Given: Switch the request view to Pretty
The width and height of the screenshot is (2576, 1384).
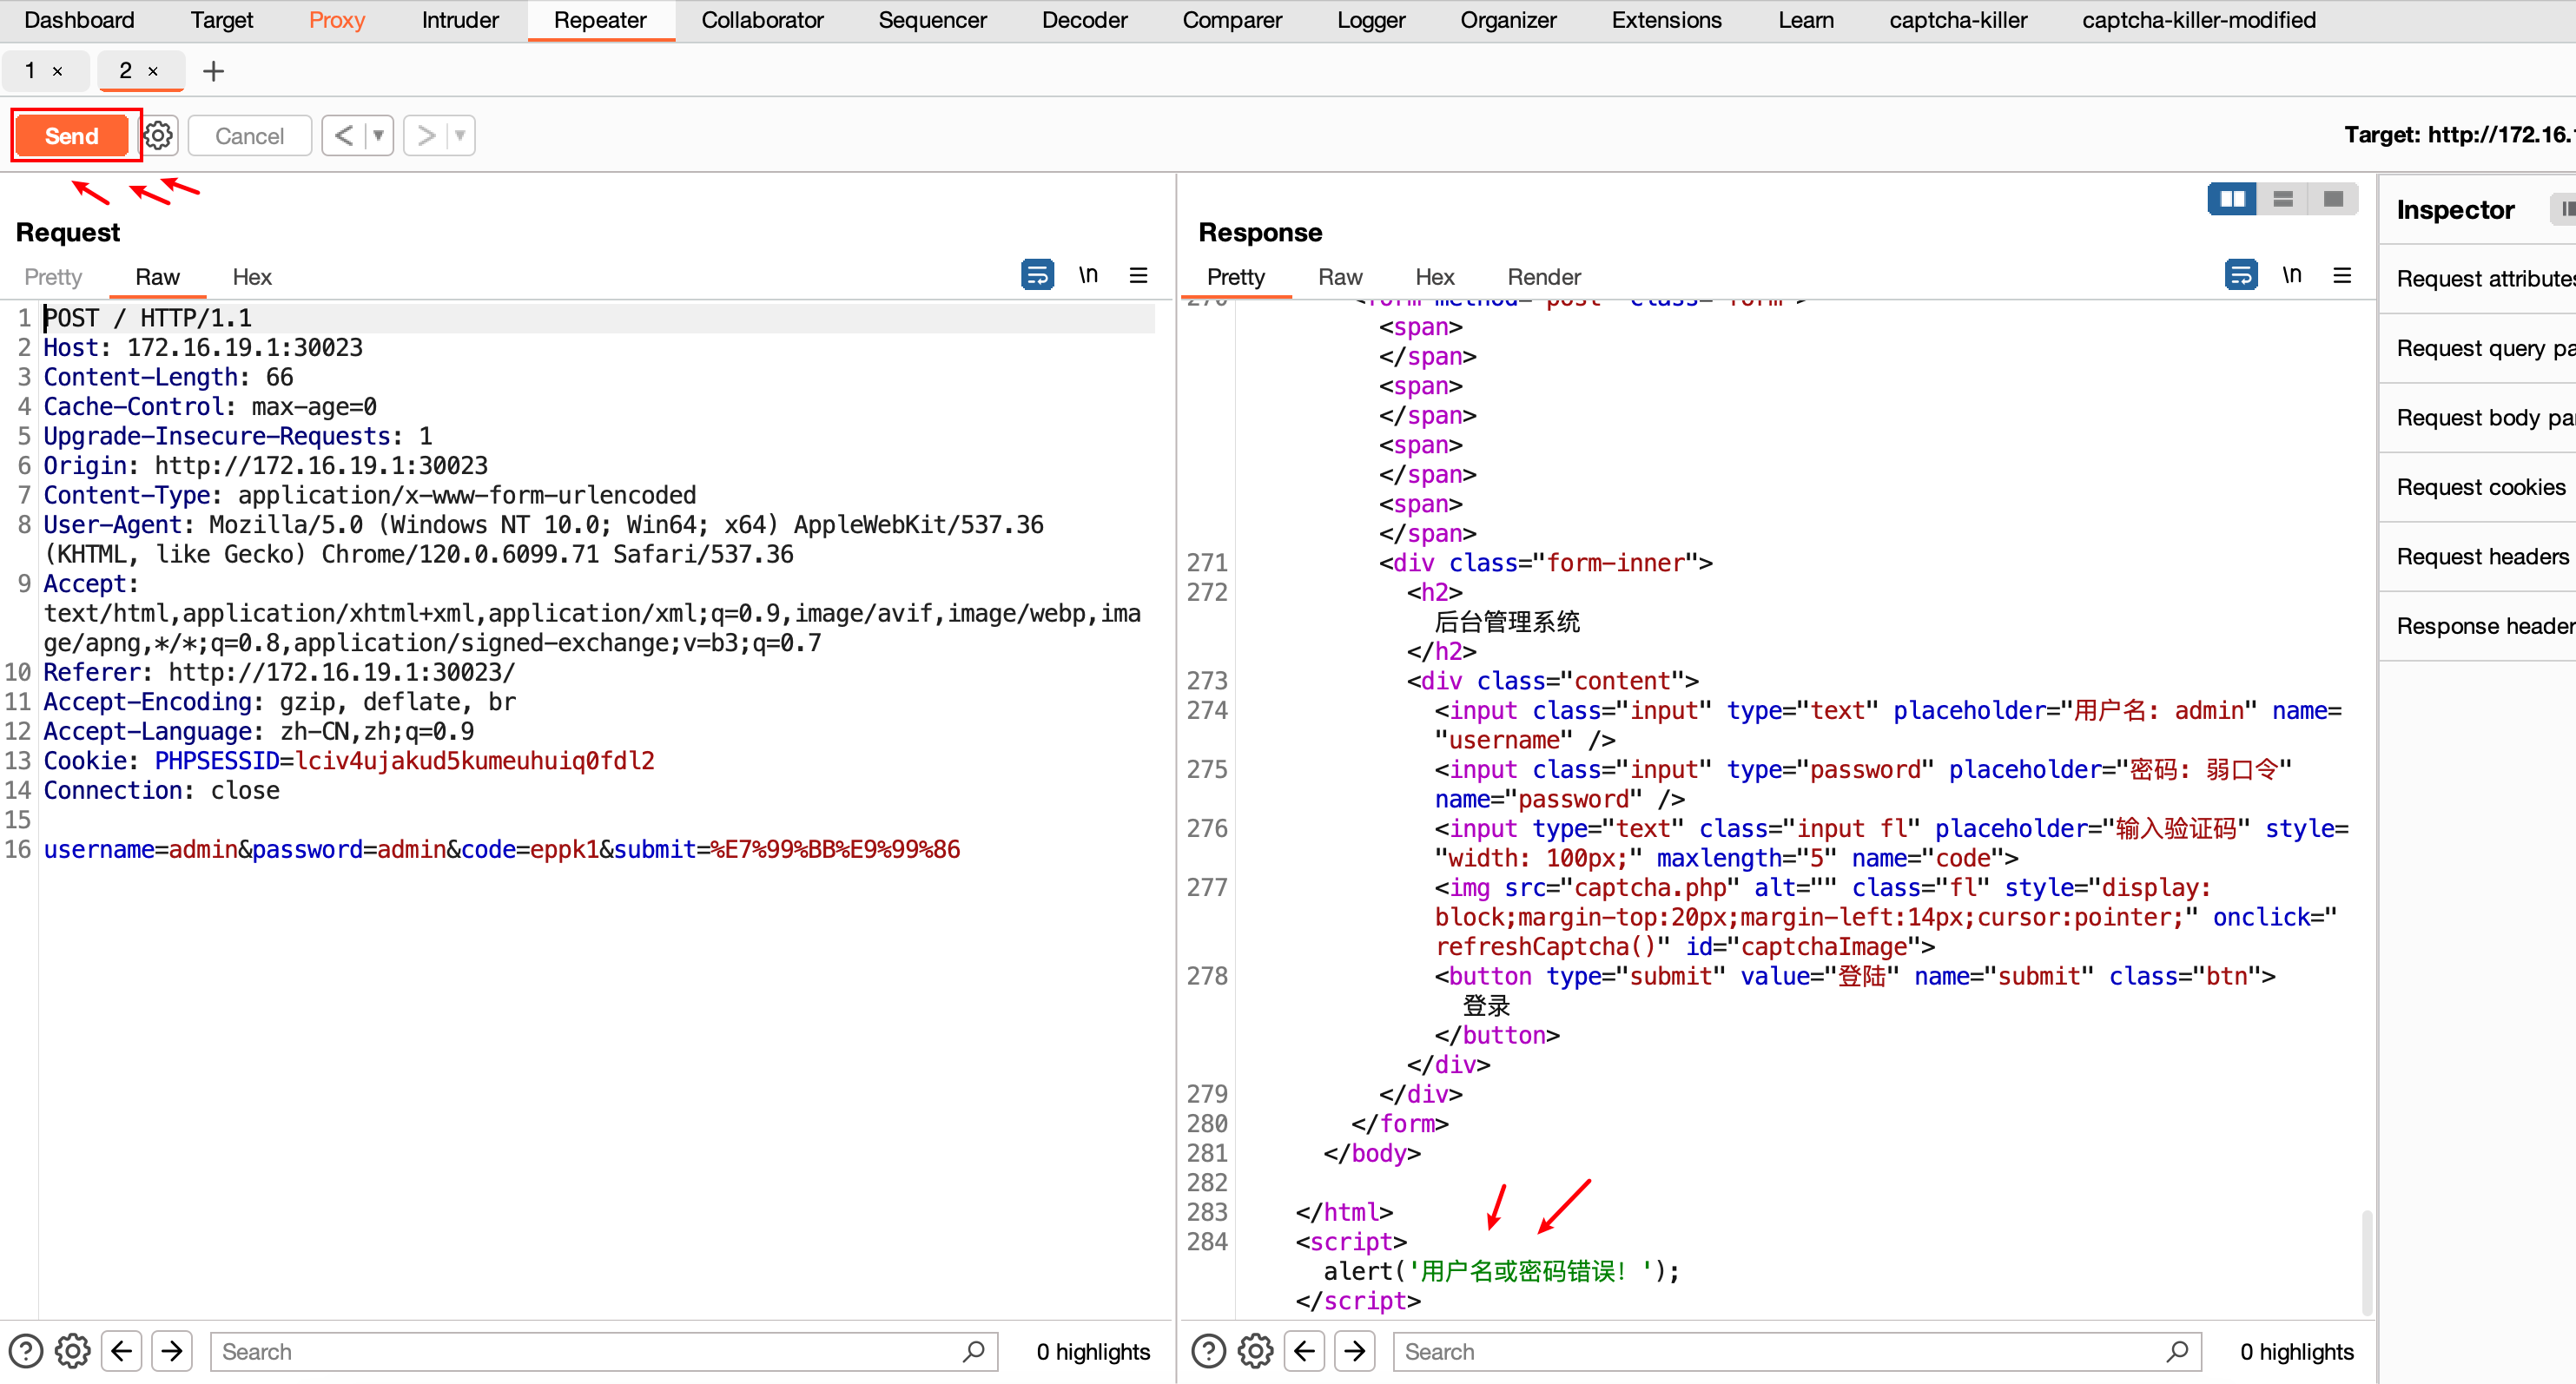Looking at the screenshot, I should click(x=53, y=277).
